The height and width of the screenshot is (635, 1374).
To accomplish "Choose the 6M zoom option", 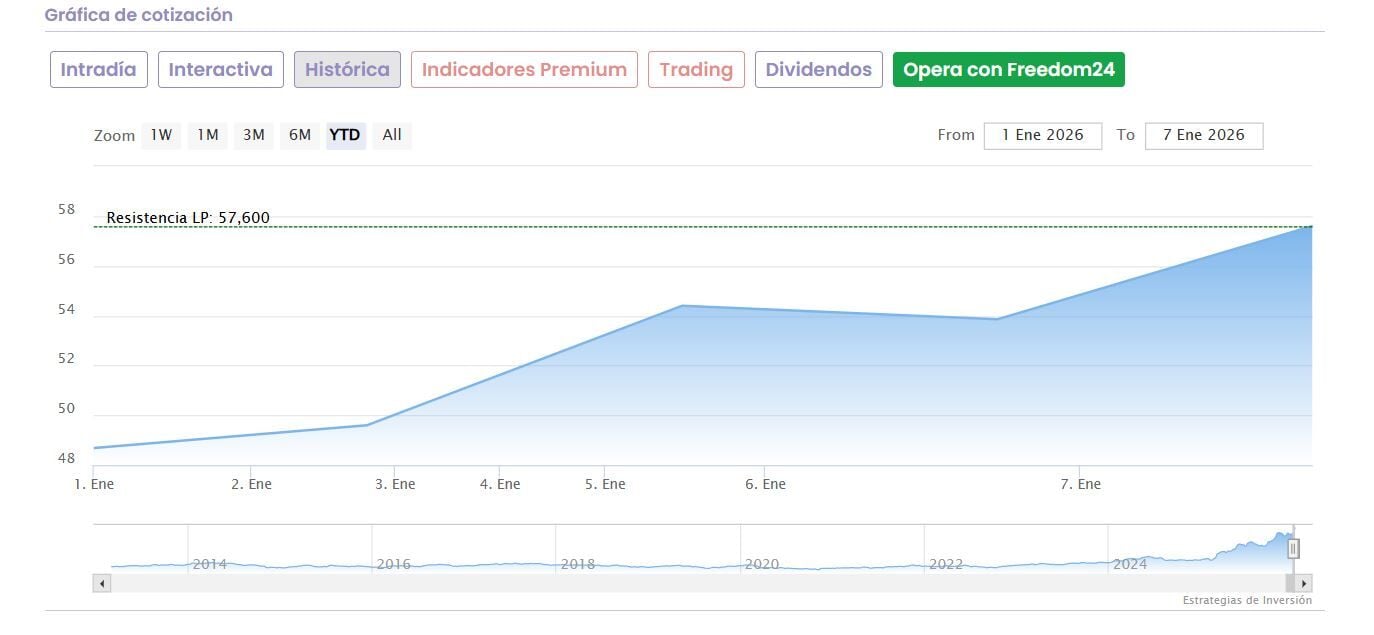I will click(x=300, y=135).
